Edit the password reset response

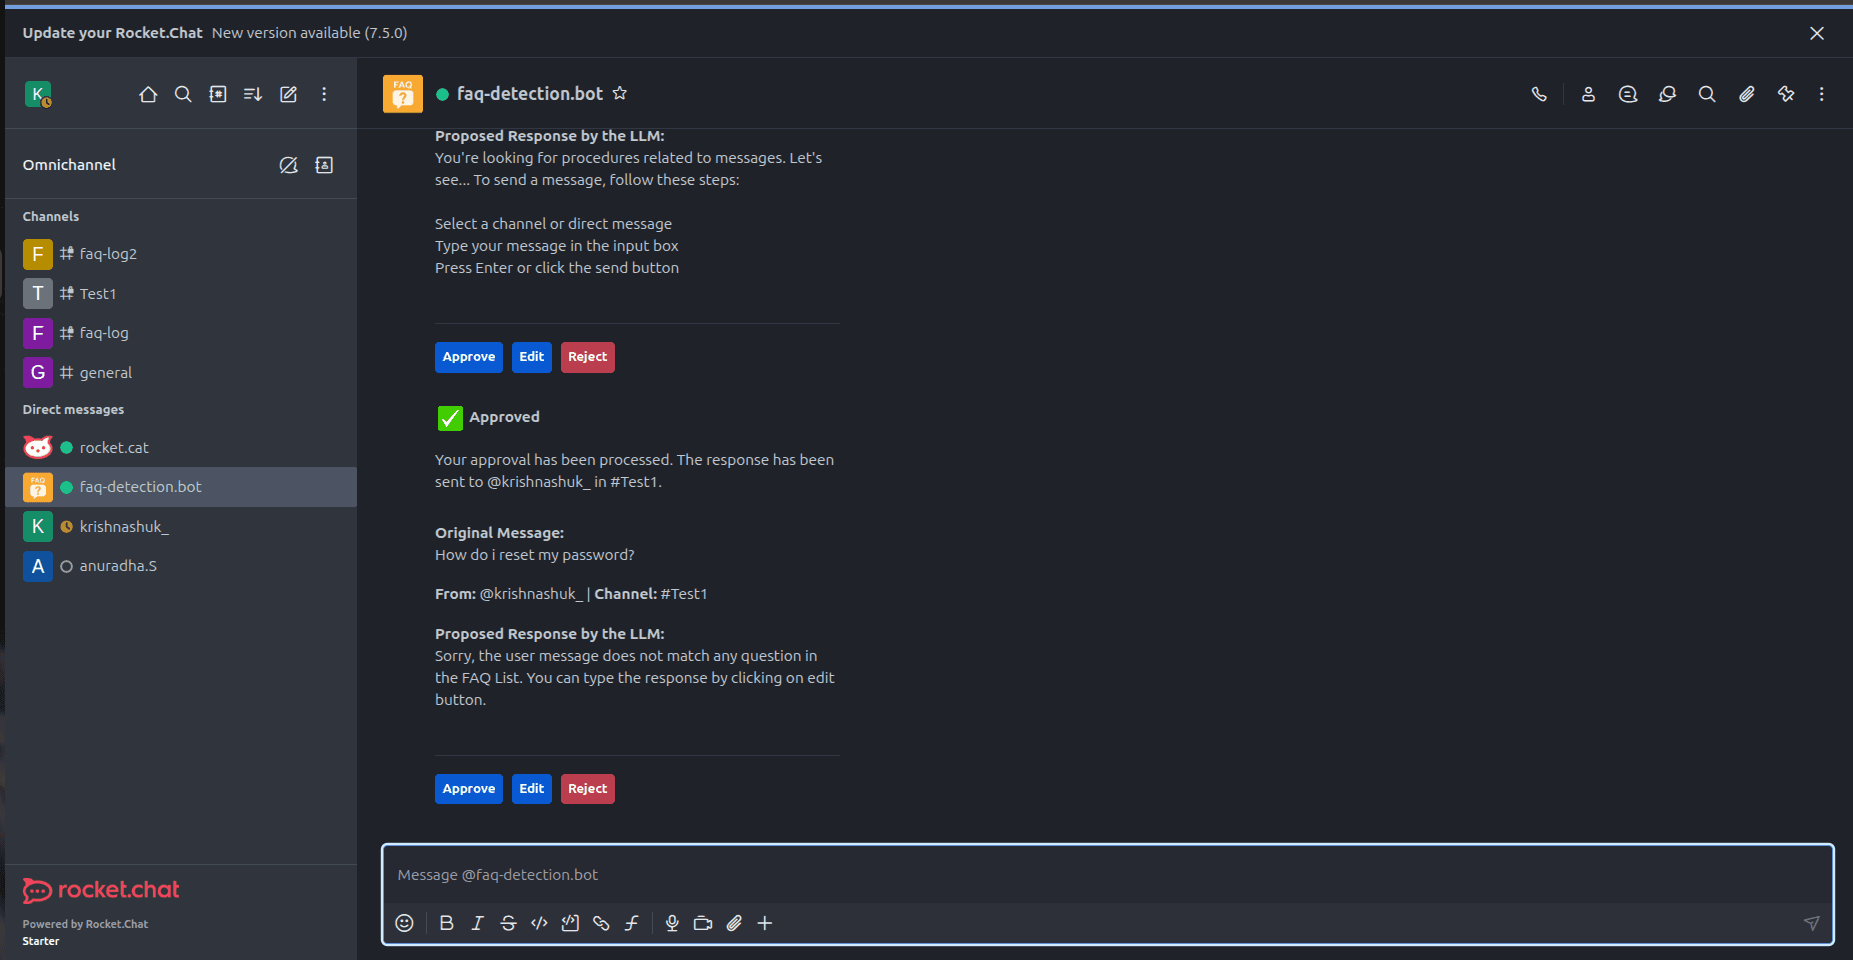[x=532, y=789]
